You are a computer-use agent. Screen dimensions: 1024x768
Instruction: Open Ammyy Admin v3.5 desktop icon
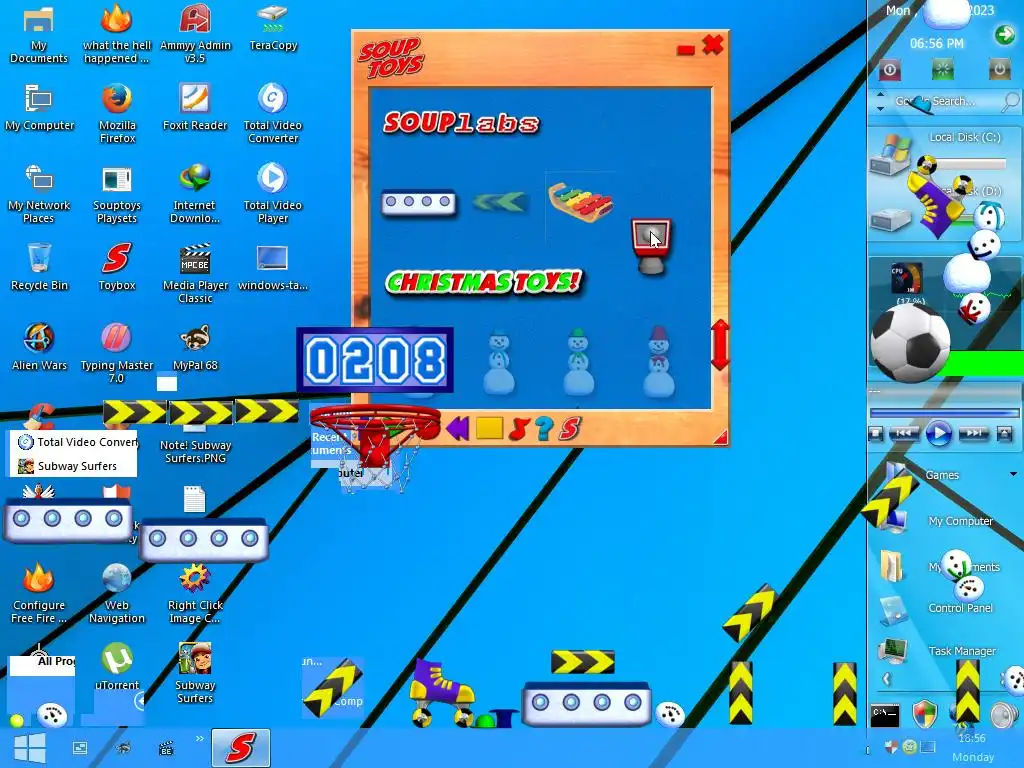click(195, 34)
